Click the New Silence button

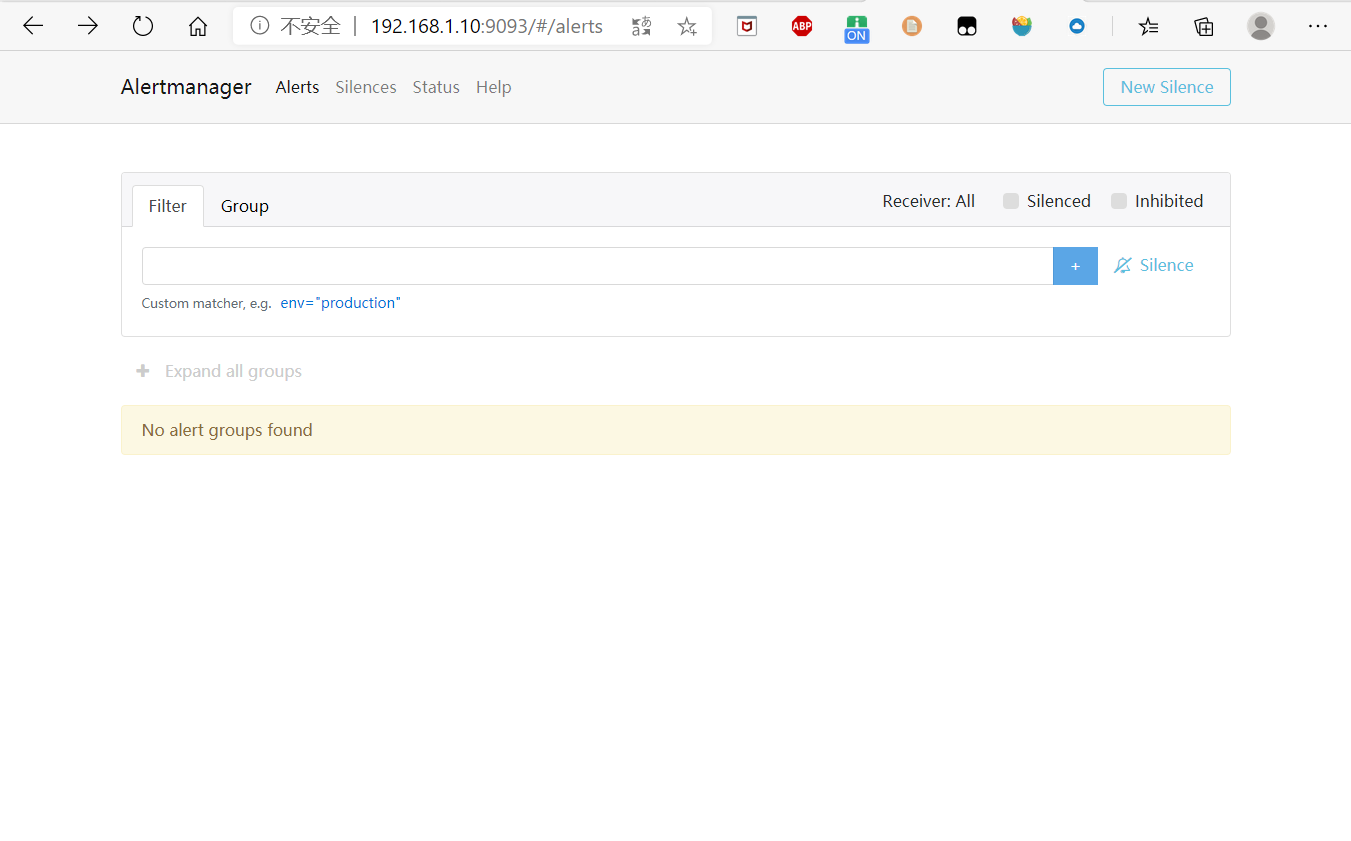pos(1166,87)
